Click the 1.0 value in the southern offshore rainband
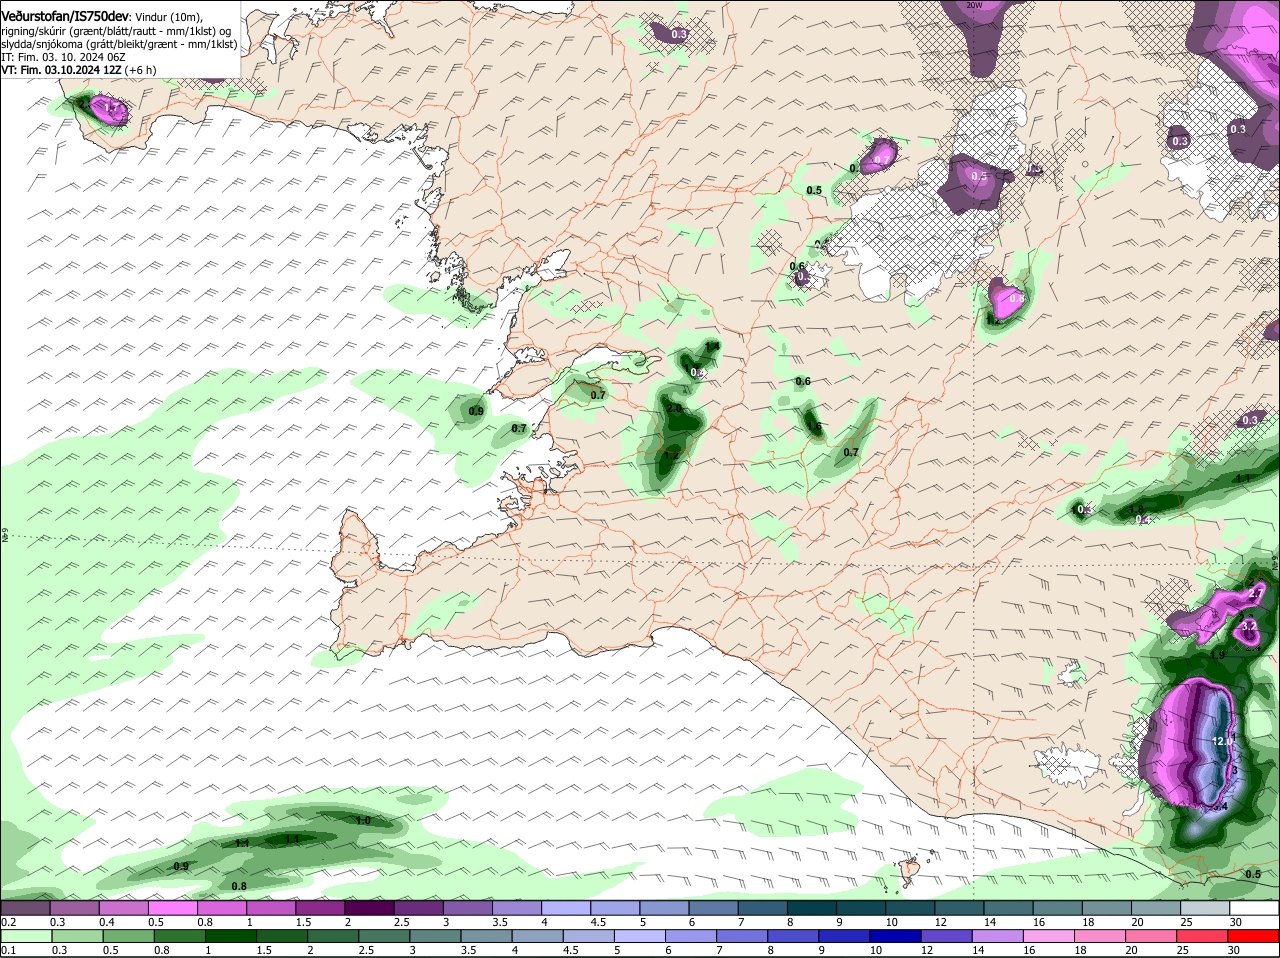 pos(363,821)
